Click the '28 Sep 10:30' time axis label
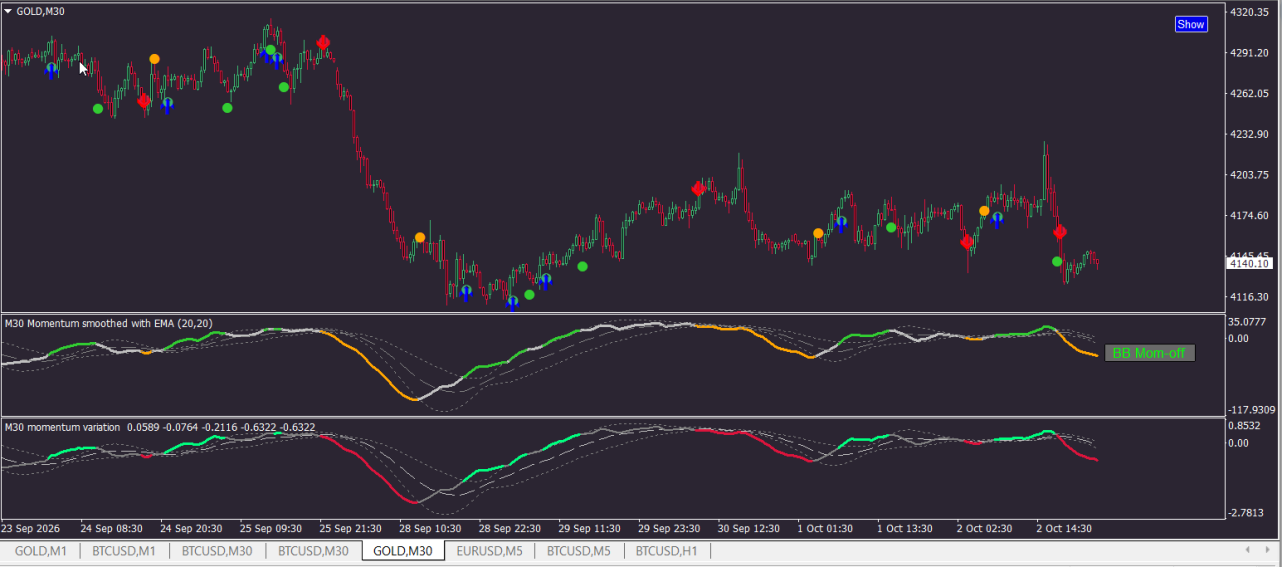Image resolution: width=1282 pixels, height=567 pixels. 431,529
